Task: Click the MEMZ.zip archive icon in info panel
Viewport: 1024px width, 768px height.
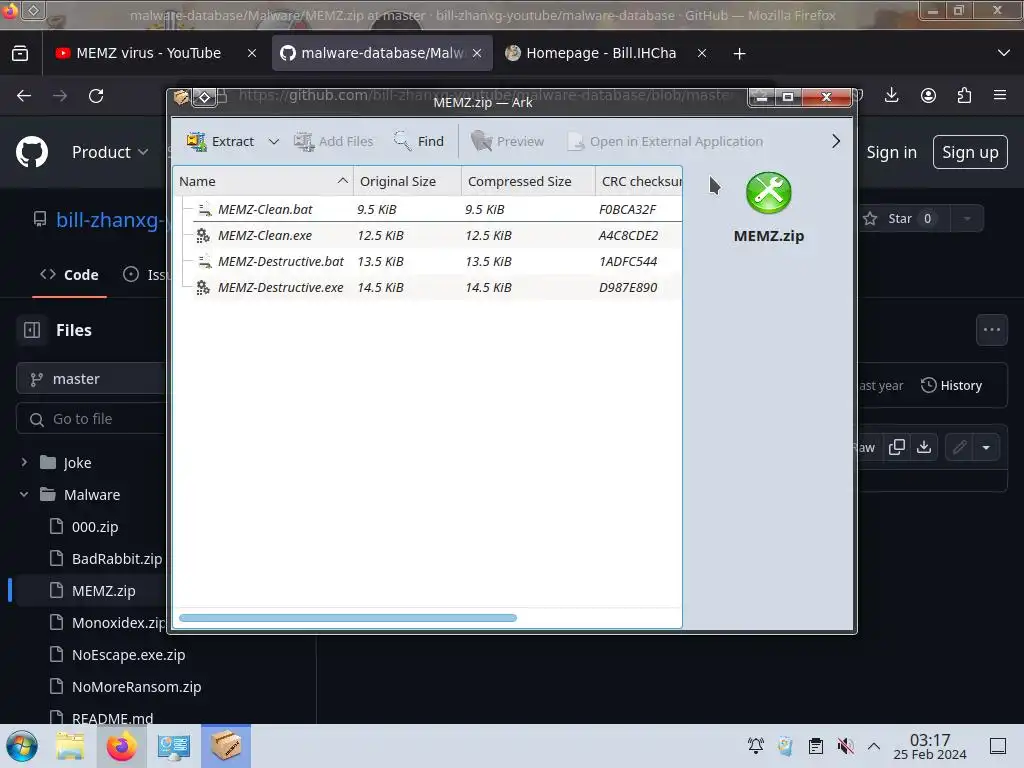Action: tap(769, 193)
